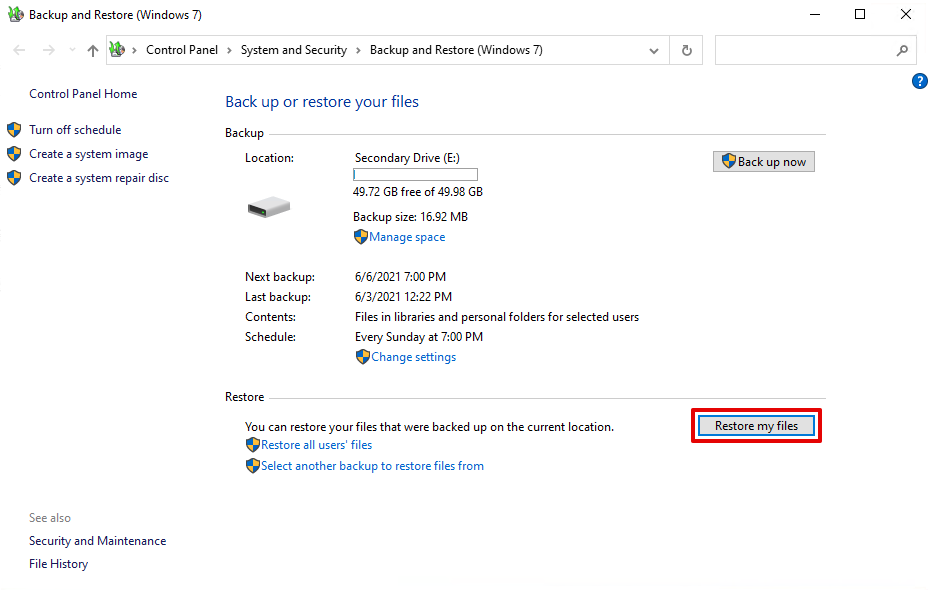
Task: Click the shield icon next to Change settings
Action: pyautogui.click(x=362, y=357)
